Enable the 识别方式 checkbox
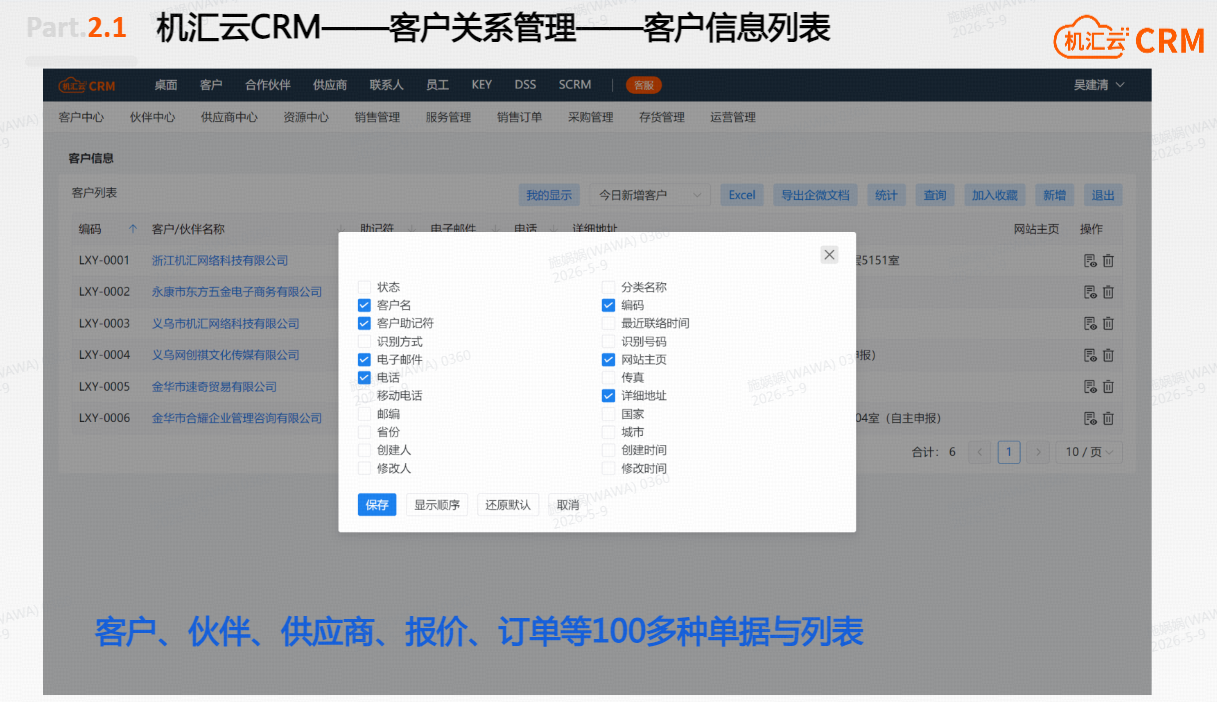1217x702 pixels. click(364, 341)
